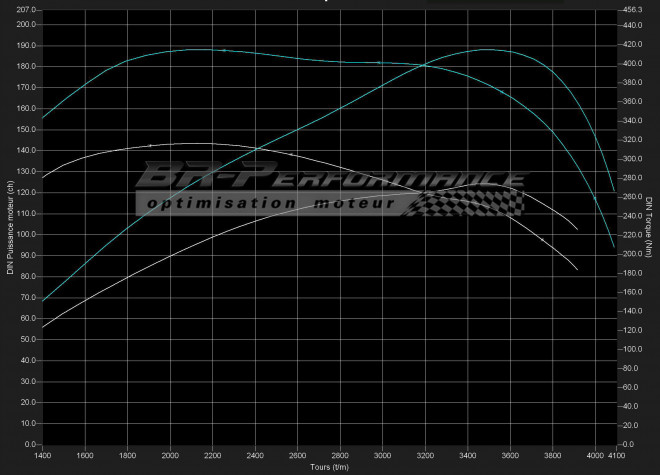Click the 2000 rpm tick label
The width and height of the screenshot is (660, 475).
[x=171, y=455]
